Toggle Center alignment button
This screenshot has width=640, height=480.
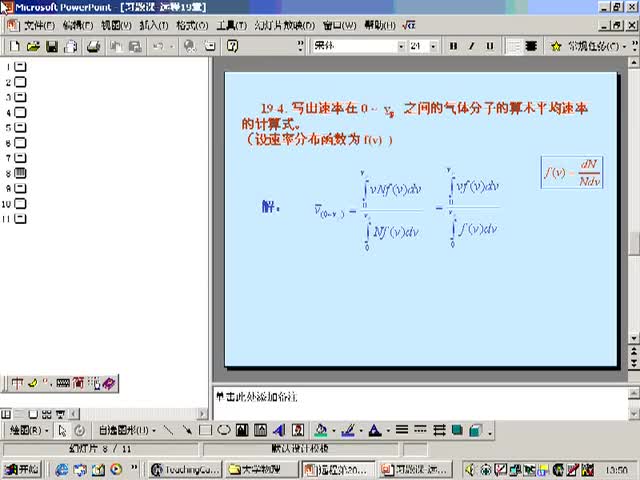pyautogui.click(x=531, y=46)
